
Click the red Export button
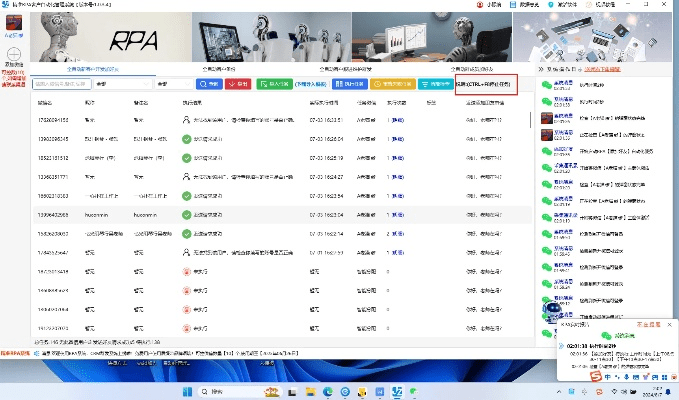point(240,85)
